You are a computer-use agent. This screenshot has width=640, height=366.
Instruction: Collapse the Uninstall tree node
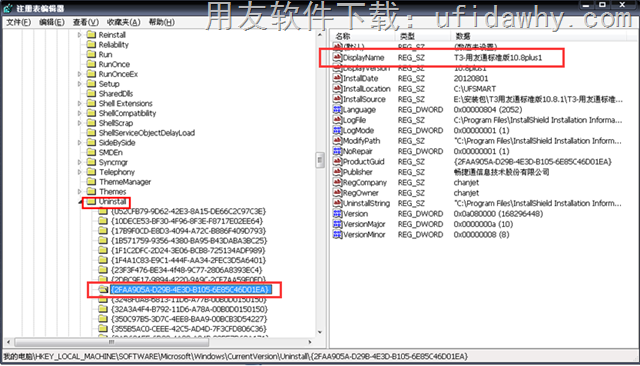[x=80, y=202]
